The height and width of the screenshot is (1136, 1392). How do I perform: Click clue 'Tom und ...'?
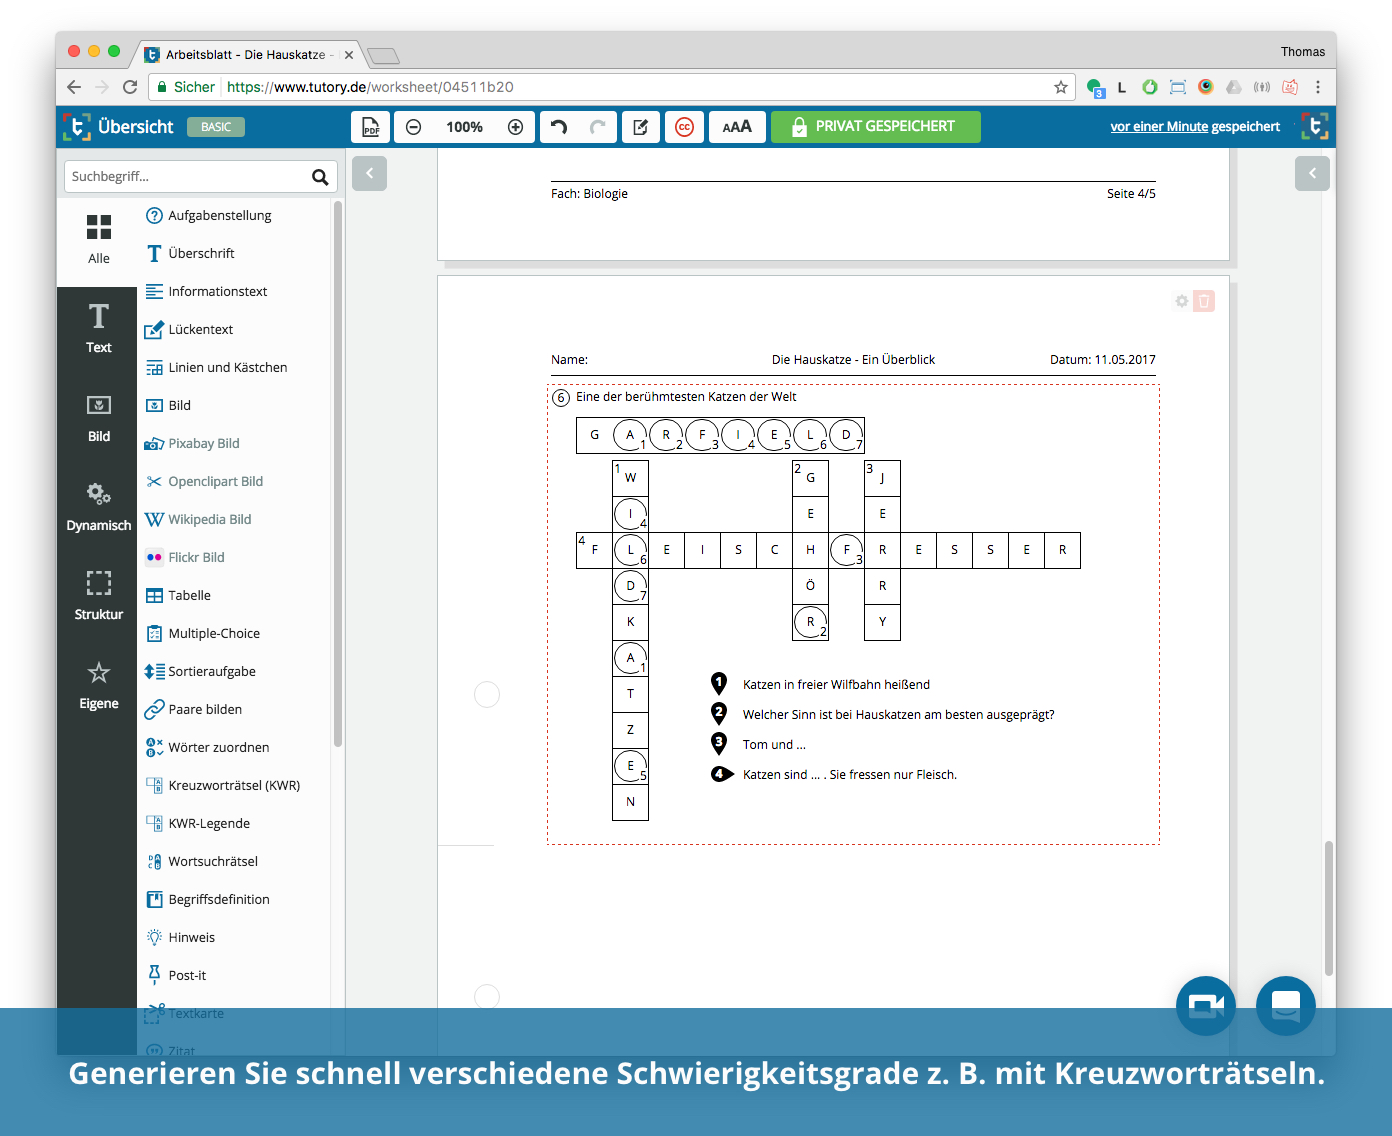pyautogui.click(x=774, y=745)
